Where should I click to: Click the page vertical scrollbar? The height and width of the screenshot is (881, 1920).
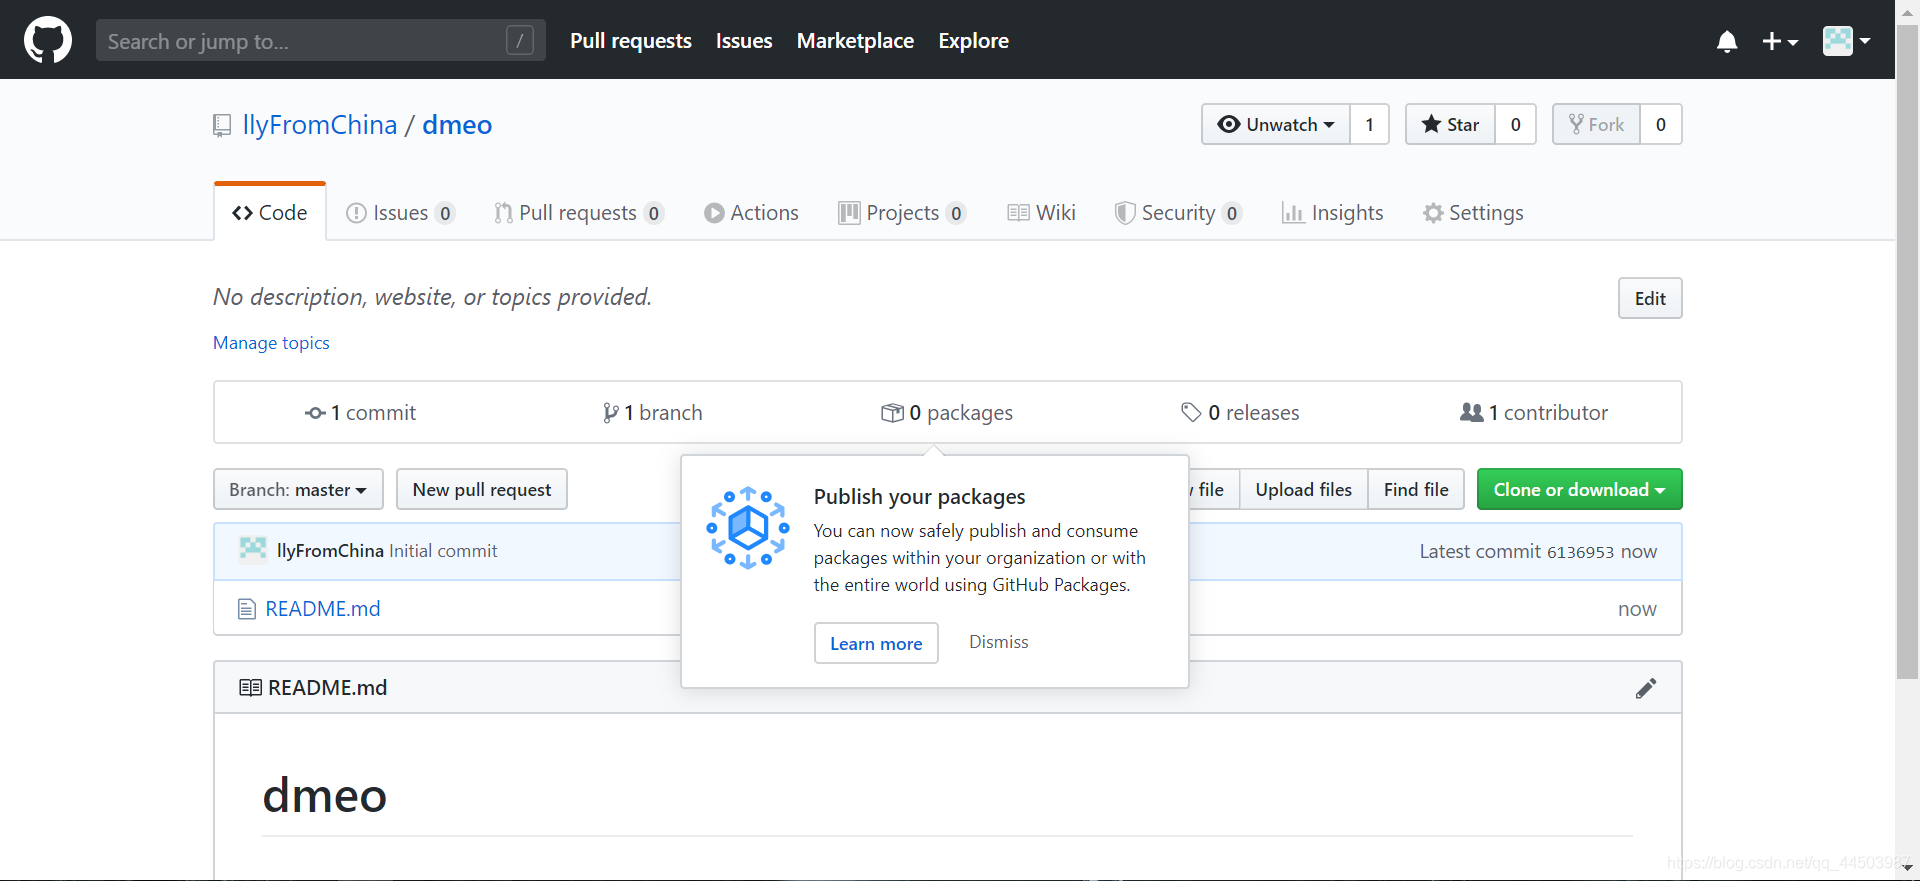pos(1908,350)
